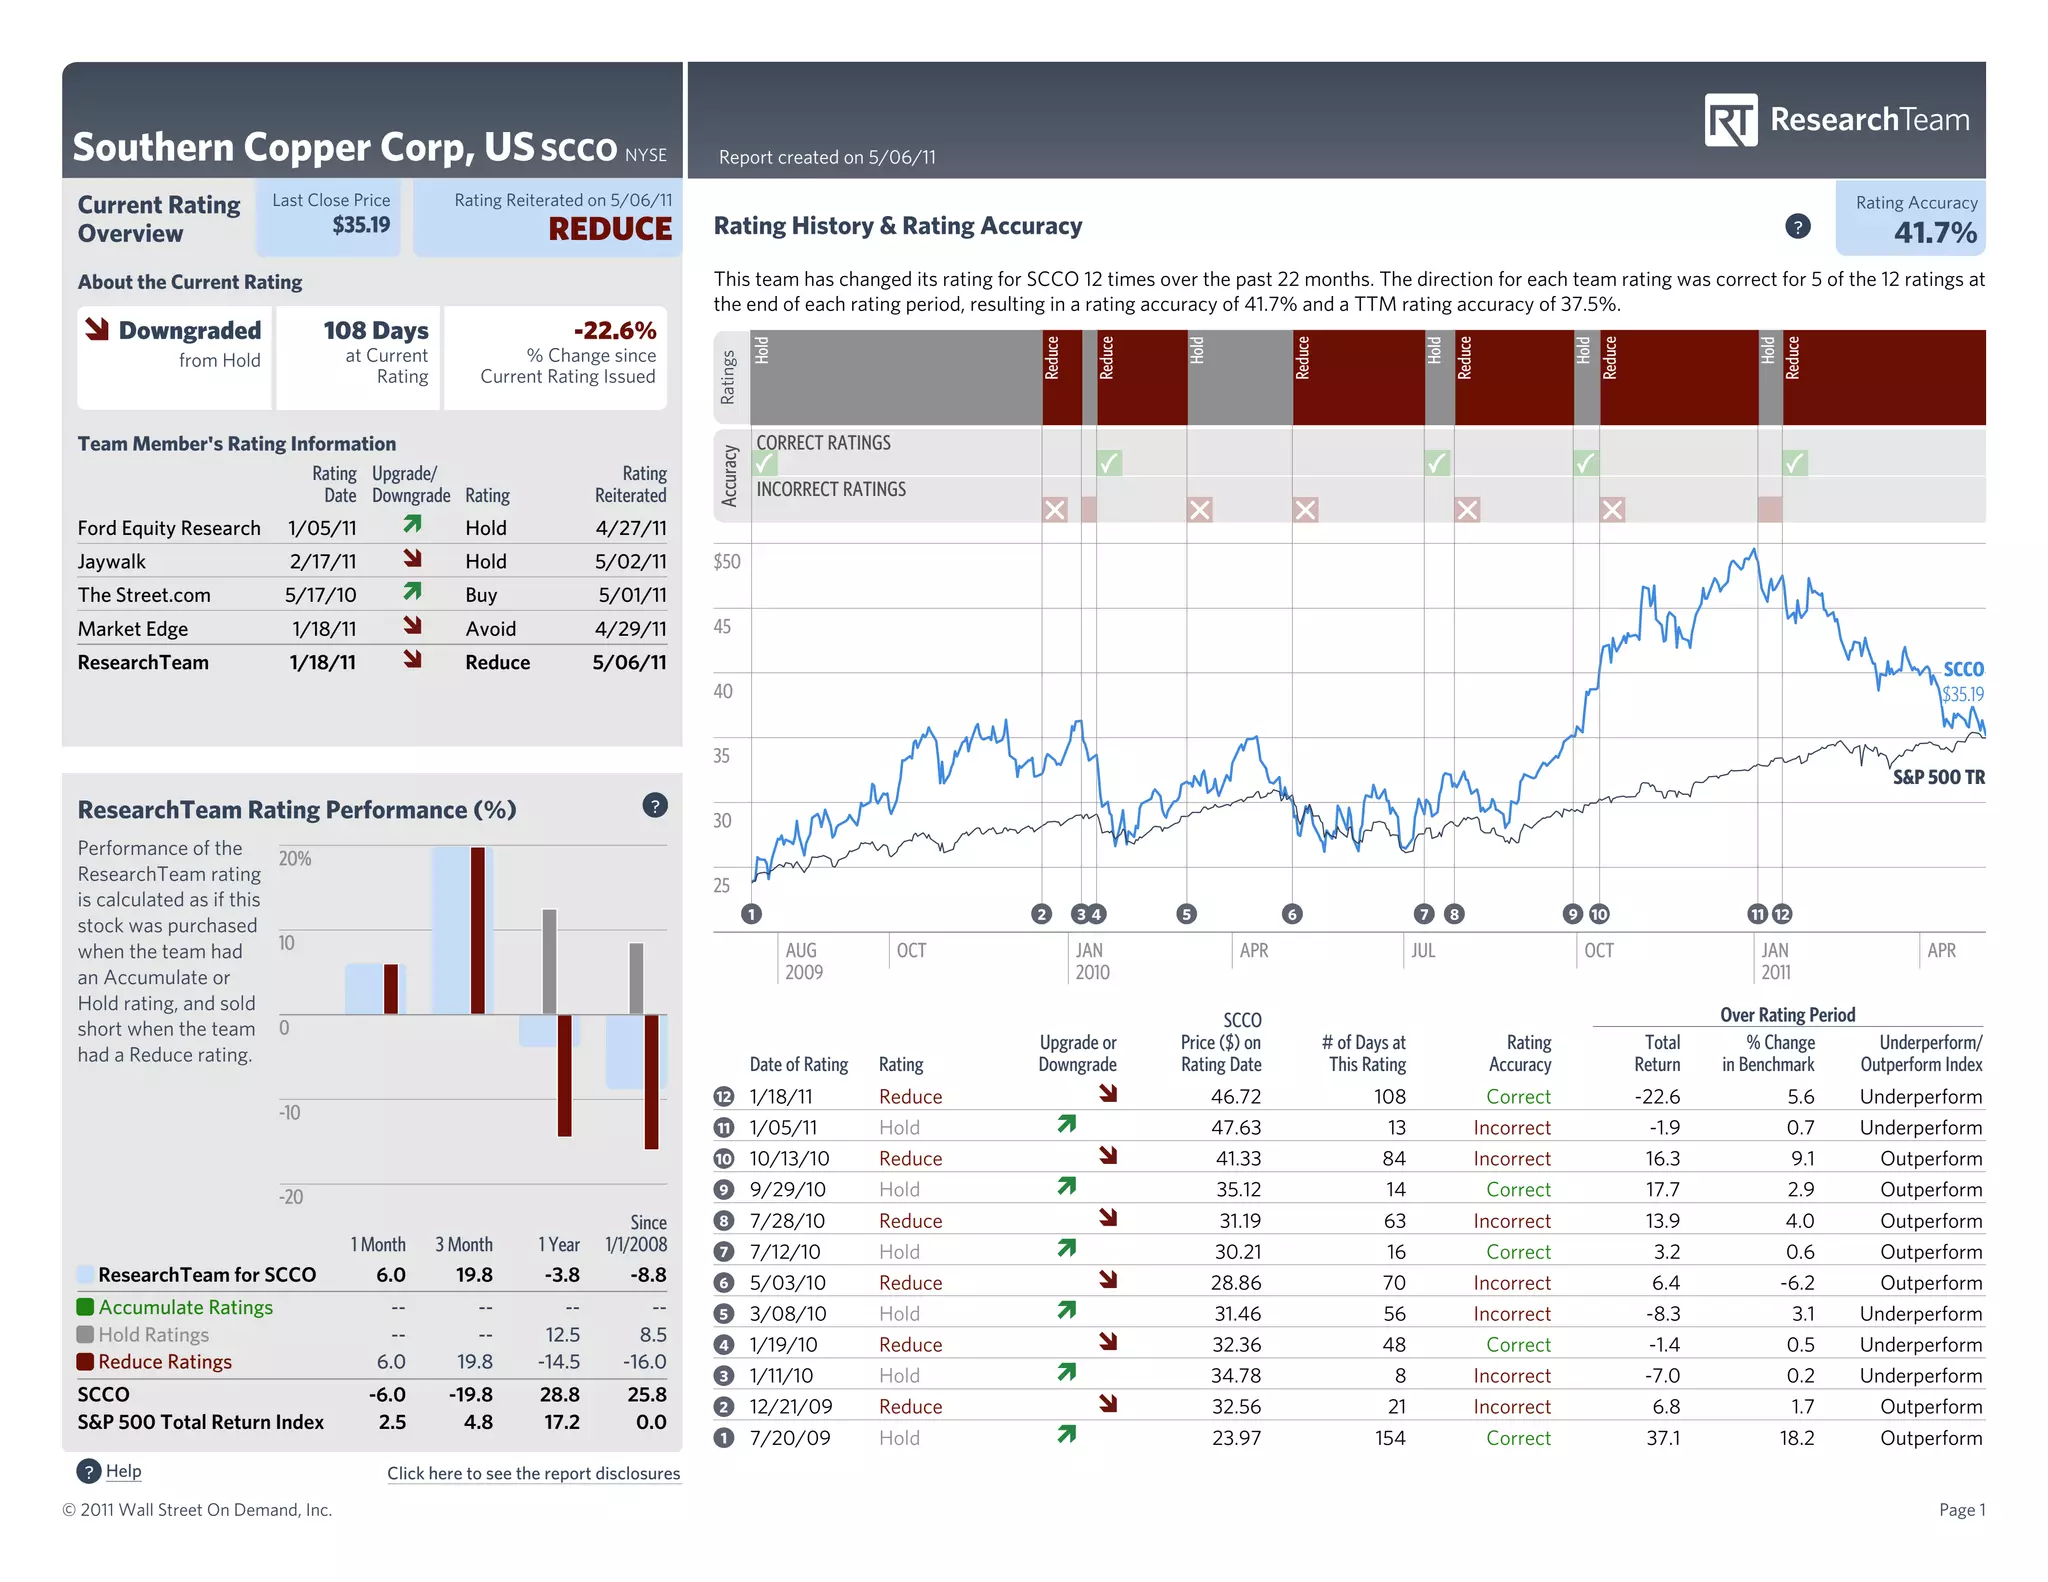Click Ford Equity Research green upgrade arrow
Image resolution: width=2048 pixels, height=1582 pixels.
412,524
